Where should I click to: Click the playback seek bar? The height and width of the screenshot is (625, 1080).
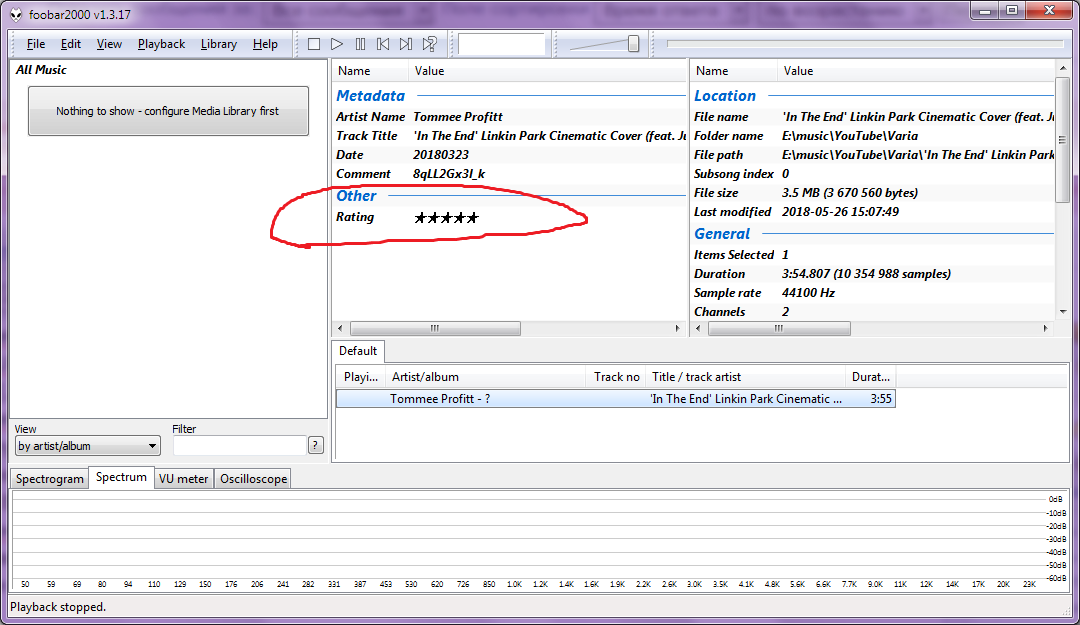(865, 43)
